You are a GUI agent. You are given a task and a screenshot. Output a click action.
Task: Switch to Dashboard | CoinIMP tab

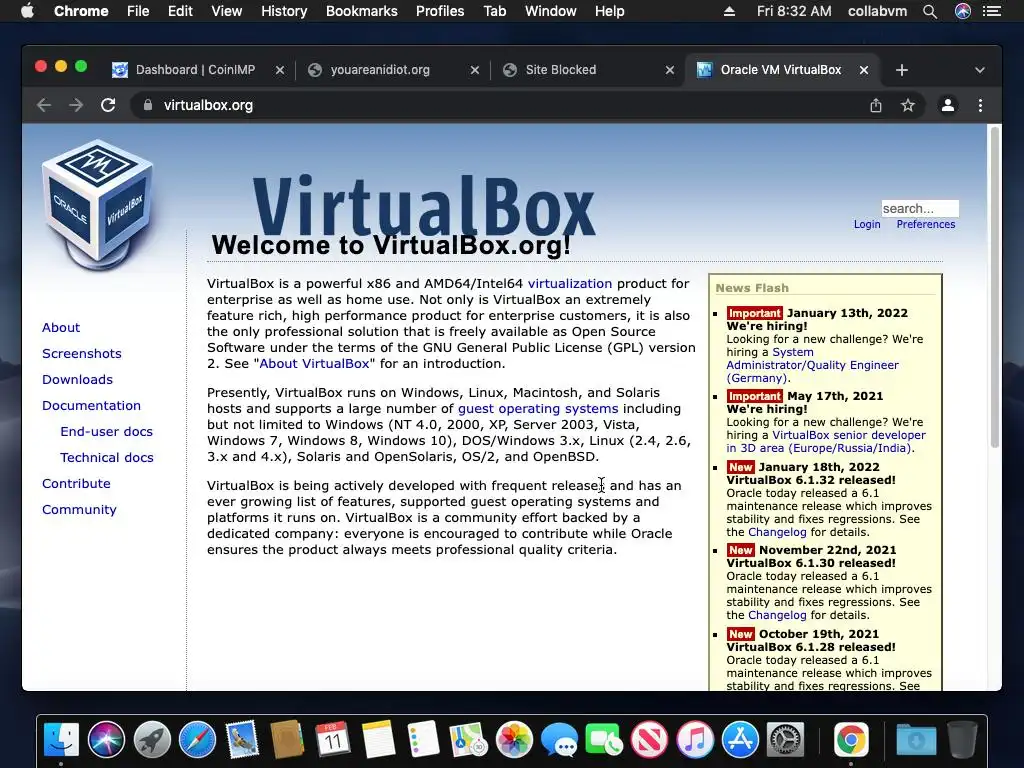coord(195,70)
